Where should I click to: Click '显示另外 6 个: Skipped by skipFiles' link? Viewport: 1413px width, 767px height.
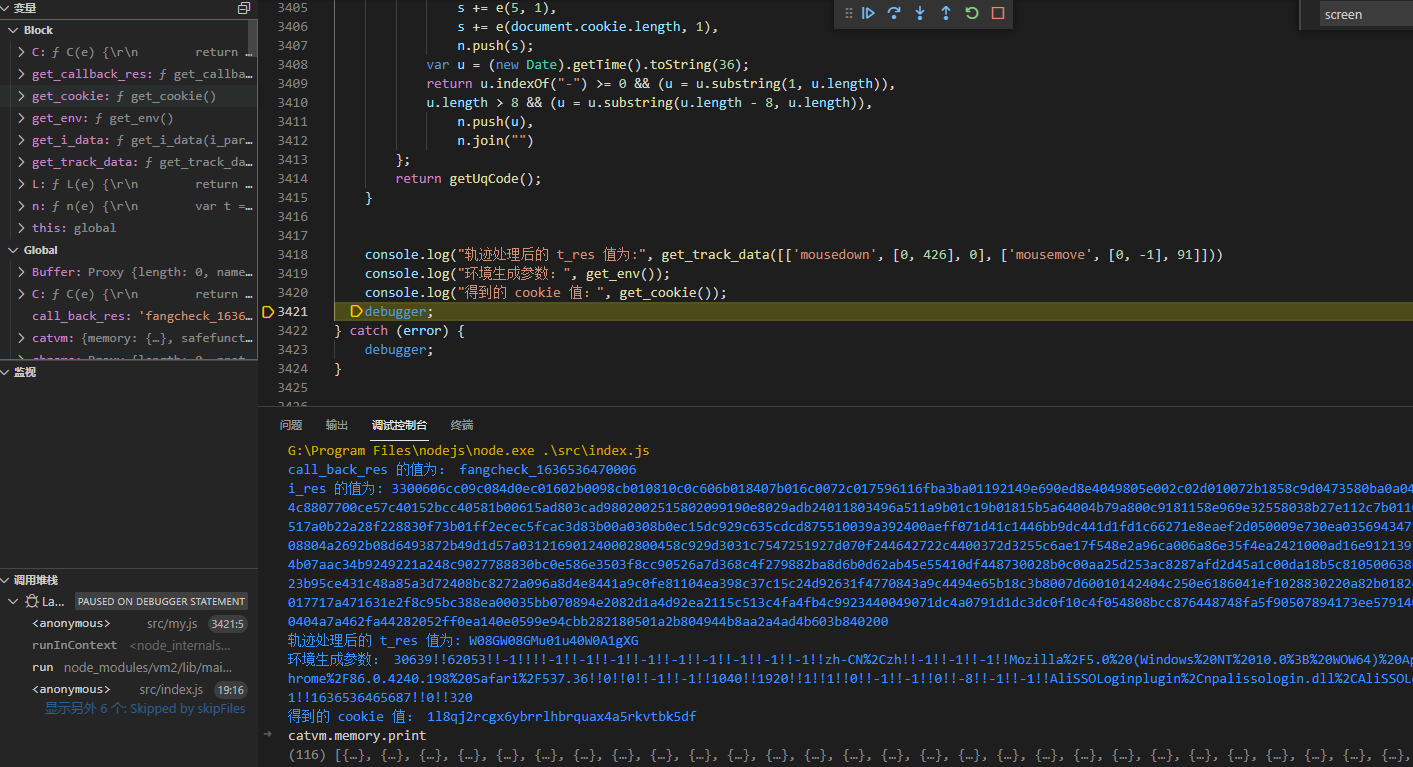coord(145,708)
